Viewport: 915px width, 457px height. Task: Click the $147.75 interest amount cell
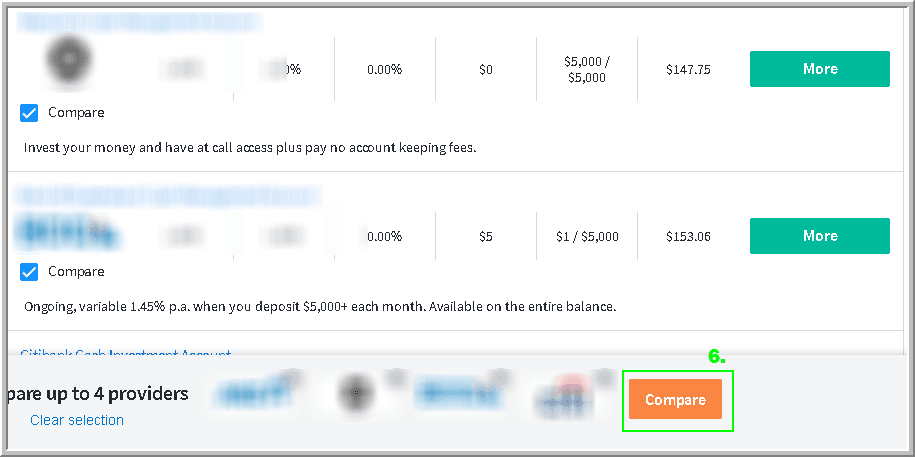688,70
